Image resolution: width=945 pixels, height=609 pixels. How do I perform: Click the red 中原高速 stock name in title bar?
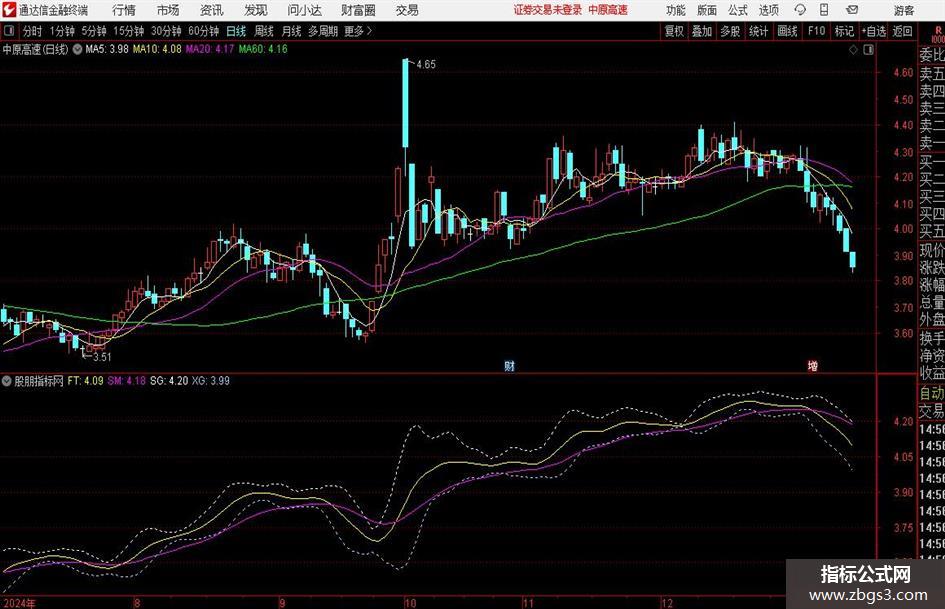click(x=608, y=10)
